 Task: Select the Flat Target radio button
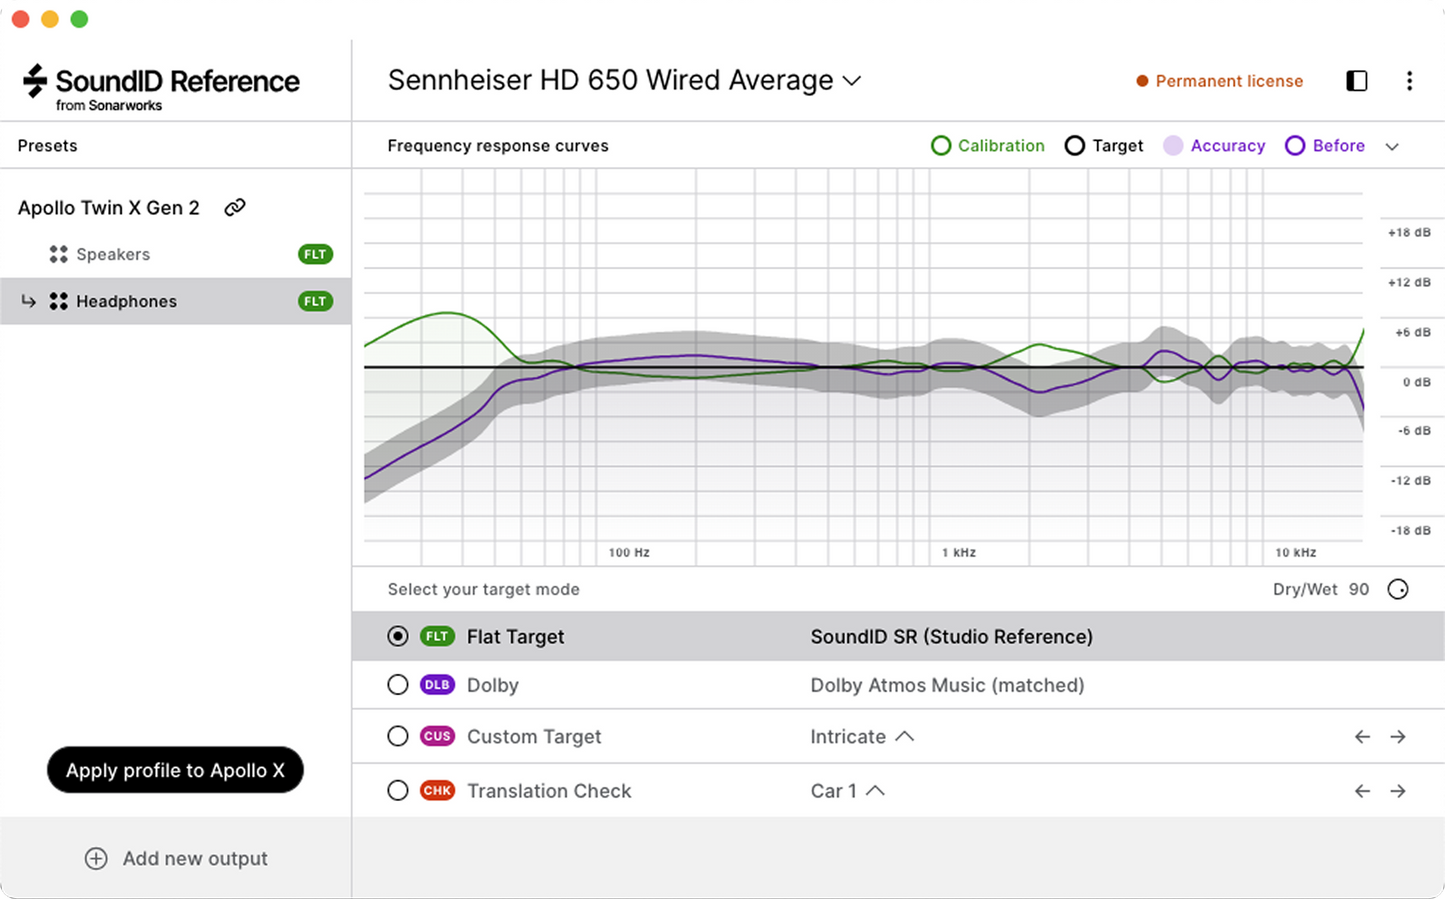398,636
